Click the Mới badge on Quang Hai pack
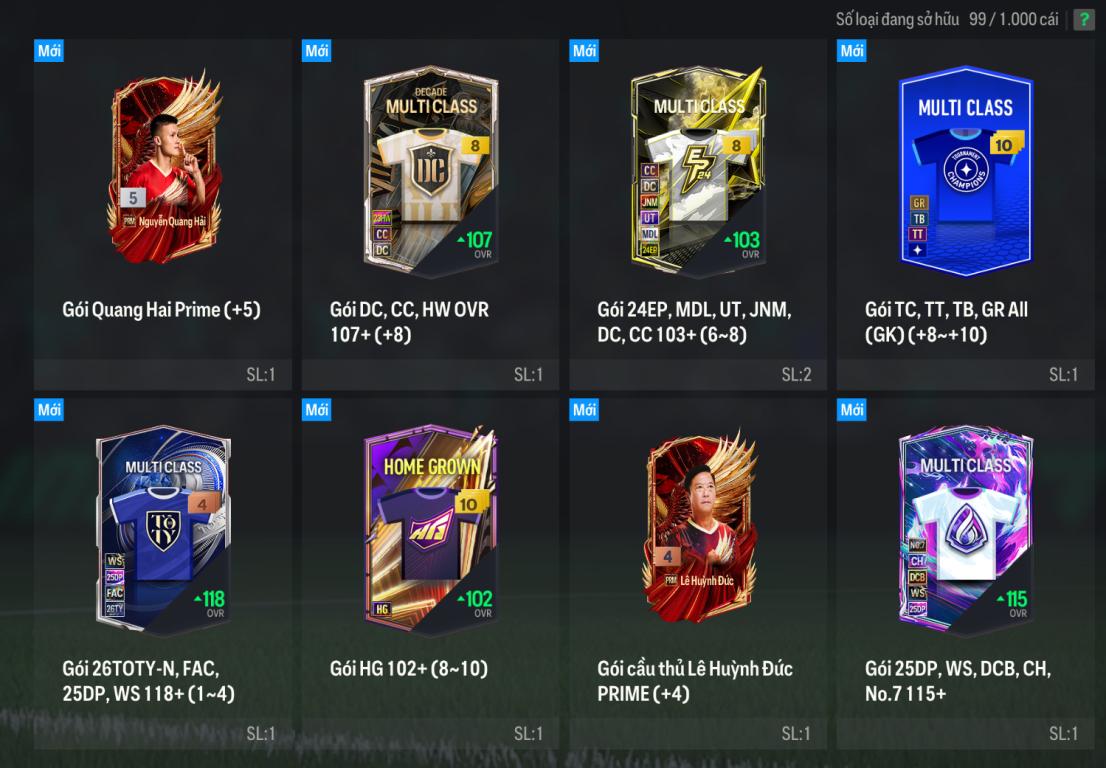The height and width of the screenshot is (768, 1106). tap(49, 51)
